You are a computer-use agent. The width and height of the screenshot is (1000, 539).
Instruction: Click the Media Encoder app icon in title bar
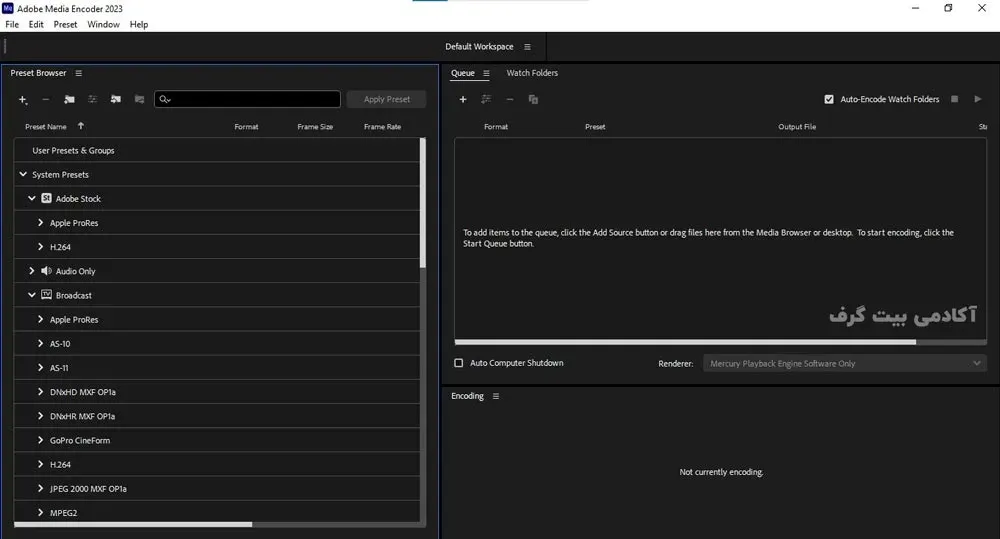[x=8, y=8]
